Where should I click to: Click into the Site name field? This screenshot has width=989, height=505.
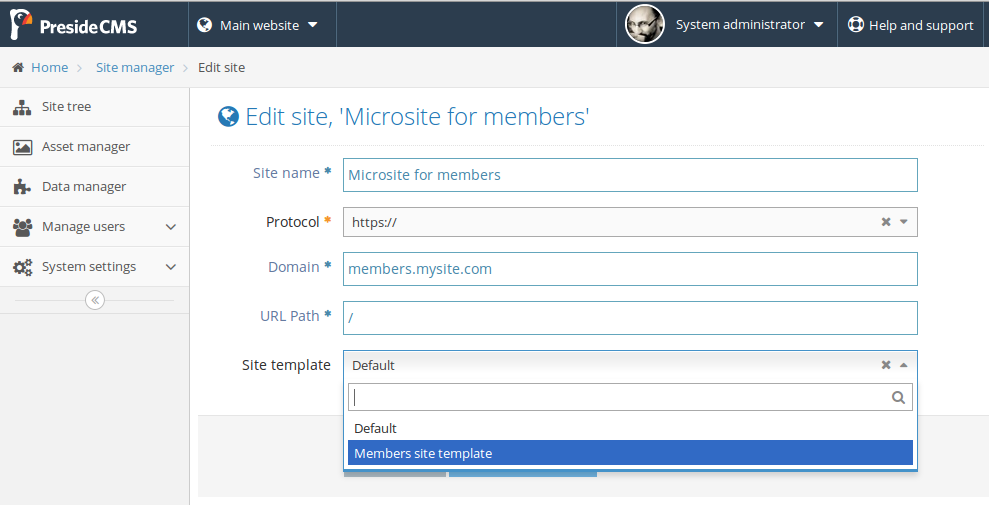tap(630, 175)
